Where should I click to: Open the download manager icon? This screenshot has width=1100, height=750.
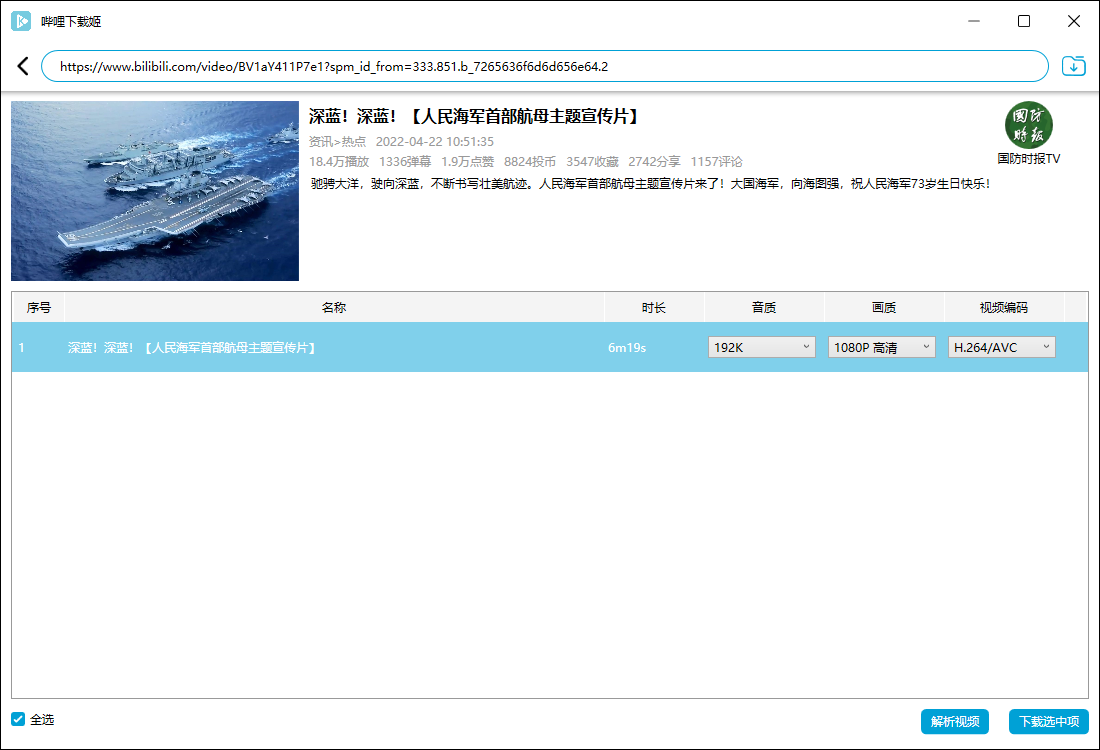coord(1073,66)
